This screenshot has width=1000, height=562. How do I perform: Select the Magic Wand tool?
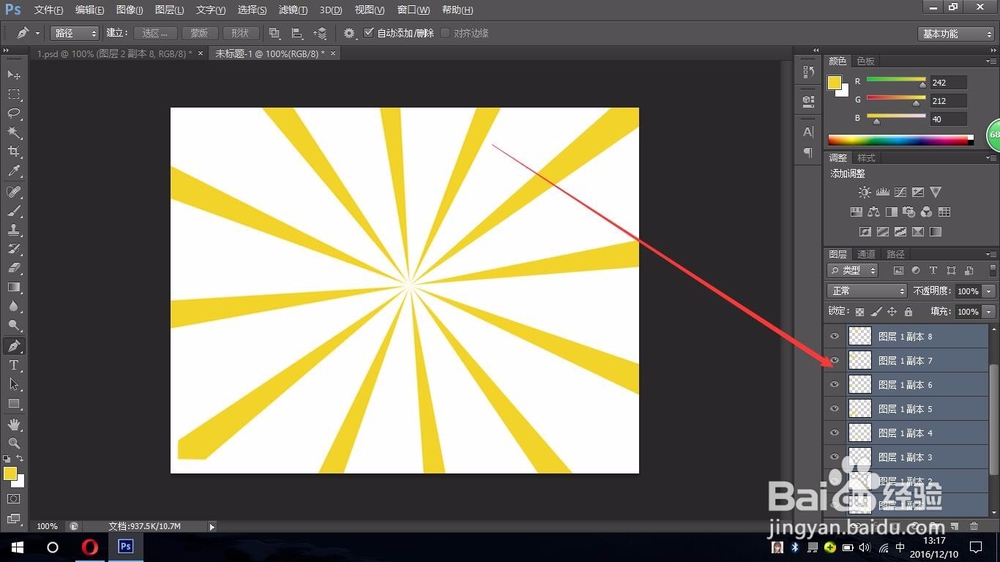pyautogui.click(x=13, y=133)
